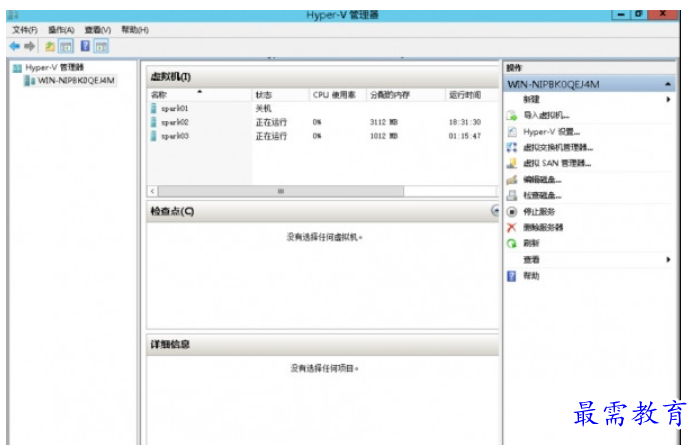Select WIN-NIPBK0QEJ4M in the tree
695x445 pixels.
click(76, 81)
